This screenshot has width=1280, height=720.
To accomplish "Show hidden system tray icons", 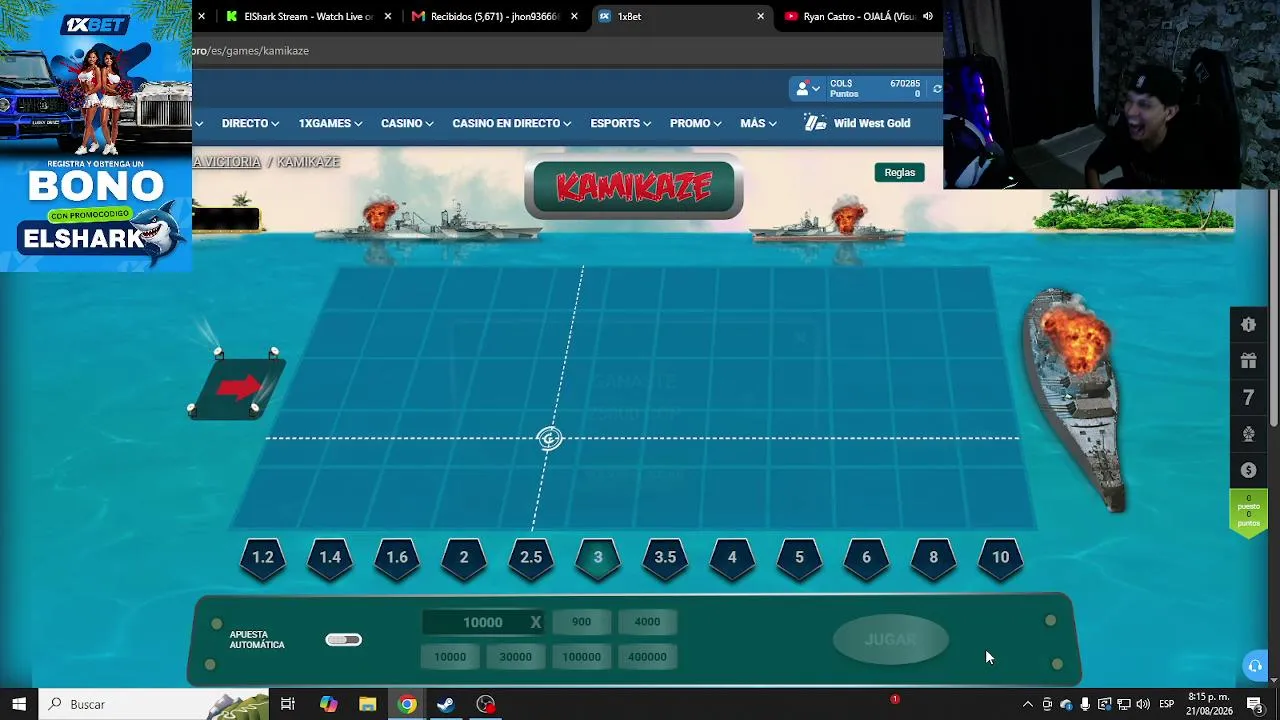I will (1027, 704).
